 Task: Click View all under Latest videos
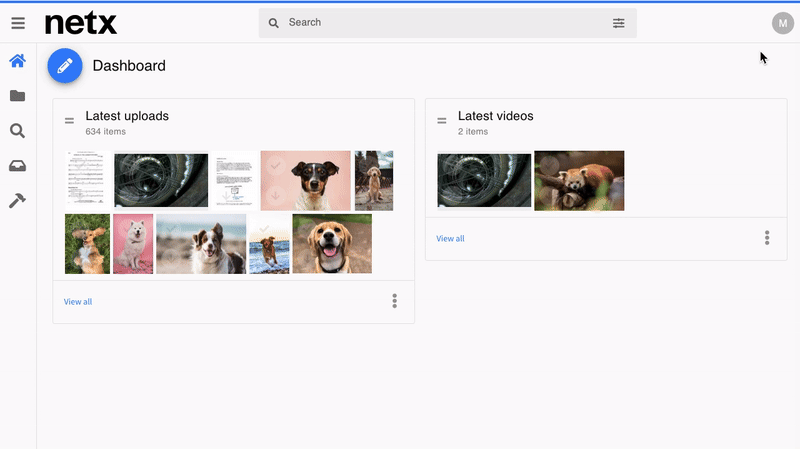click(450, 239)
